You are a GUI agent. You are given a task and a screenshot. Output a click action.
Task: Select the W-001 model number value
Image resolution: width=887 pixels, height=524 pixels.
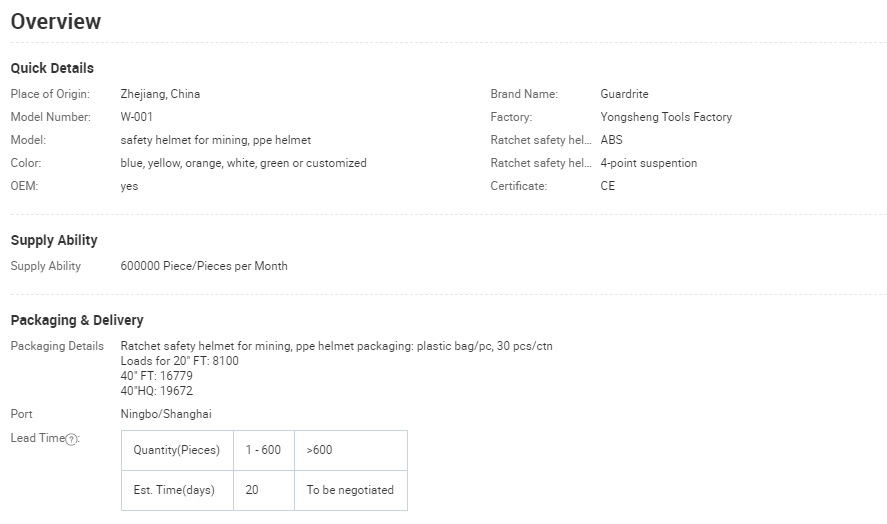point(136,117)
